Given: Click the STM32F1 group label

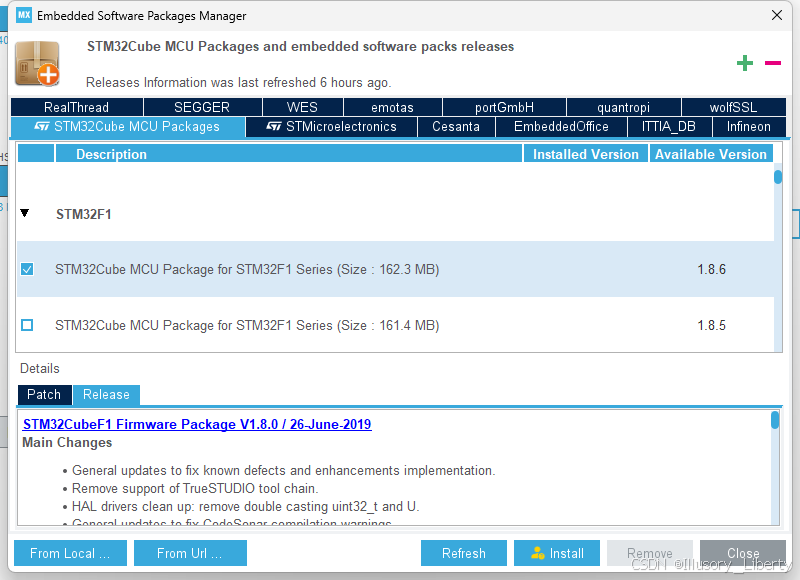Looking at the screenshot, I should 84,214.
